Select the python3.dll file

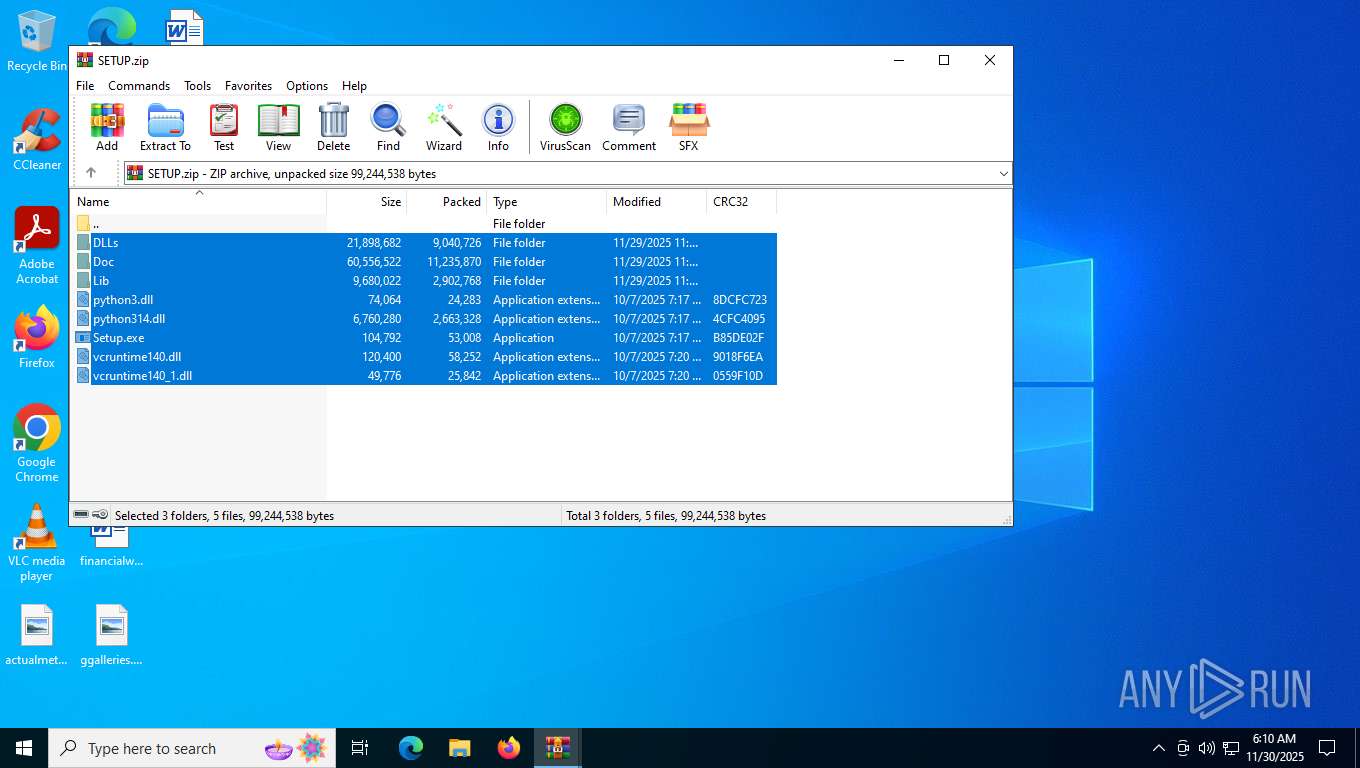[x=424, y=300]
